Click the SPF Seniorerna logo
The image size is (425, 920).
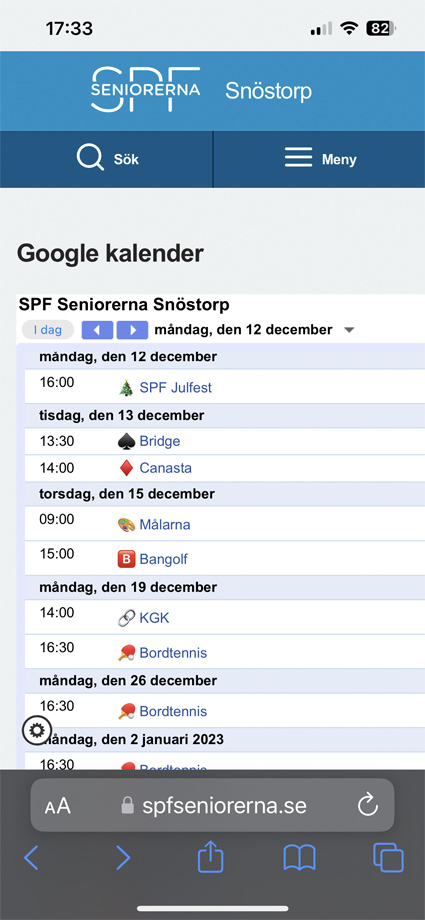tap(146, 89)
